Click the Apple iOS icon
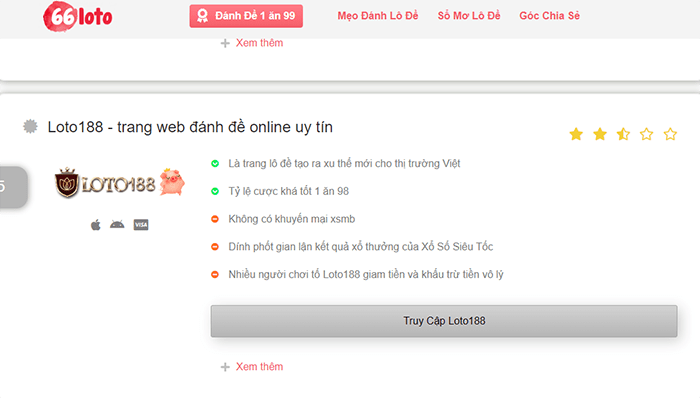This screenshot has width=700, height=398. pyautogui.click(x=96, y=225)
